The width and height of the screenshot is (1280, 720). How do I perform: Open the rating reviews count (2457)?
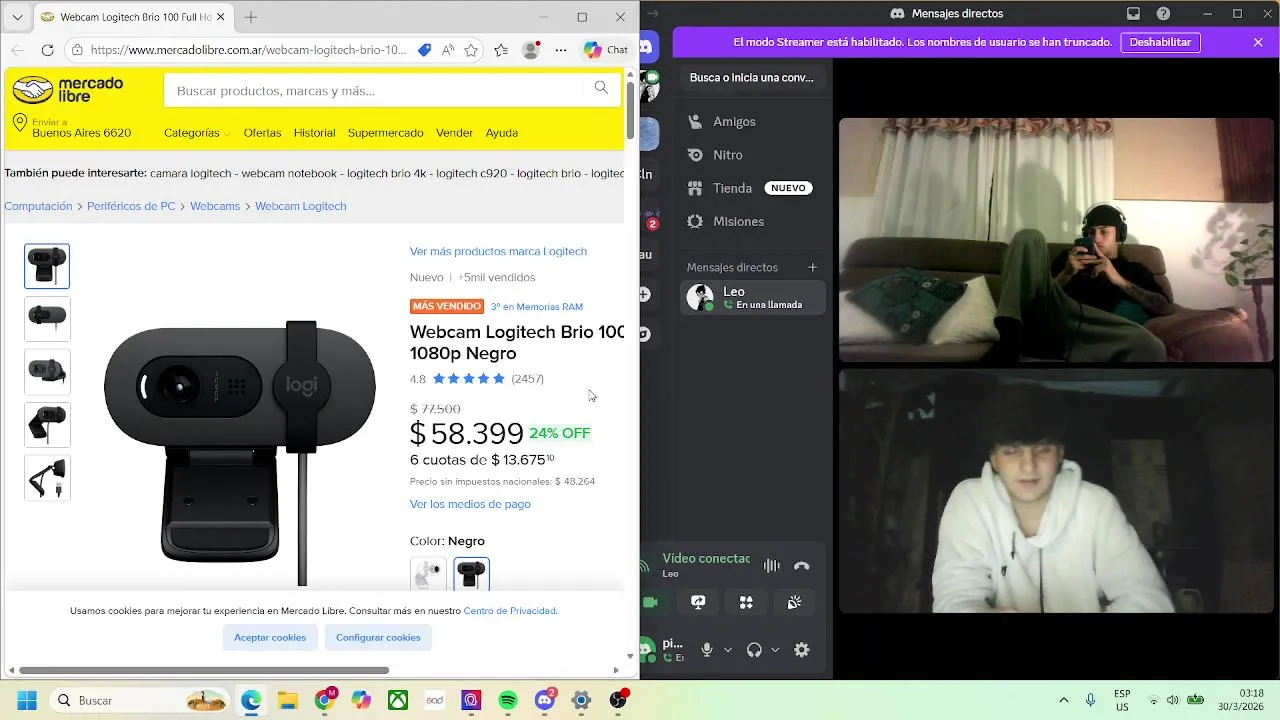coord(527,379)
